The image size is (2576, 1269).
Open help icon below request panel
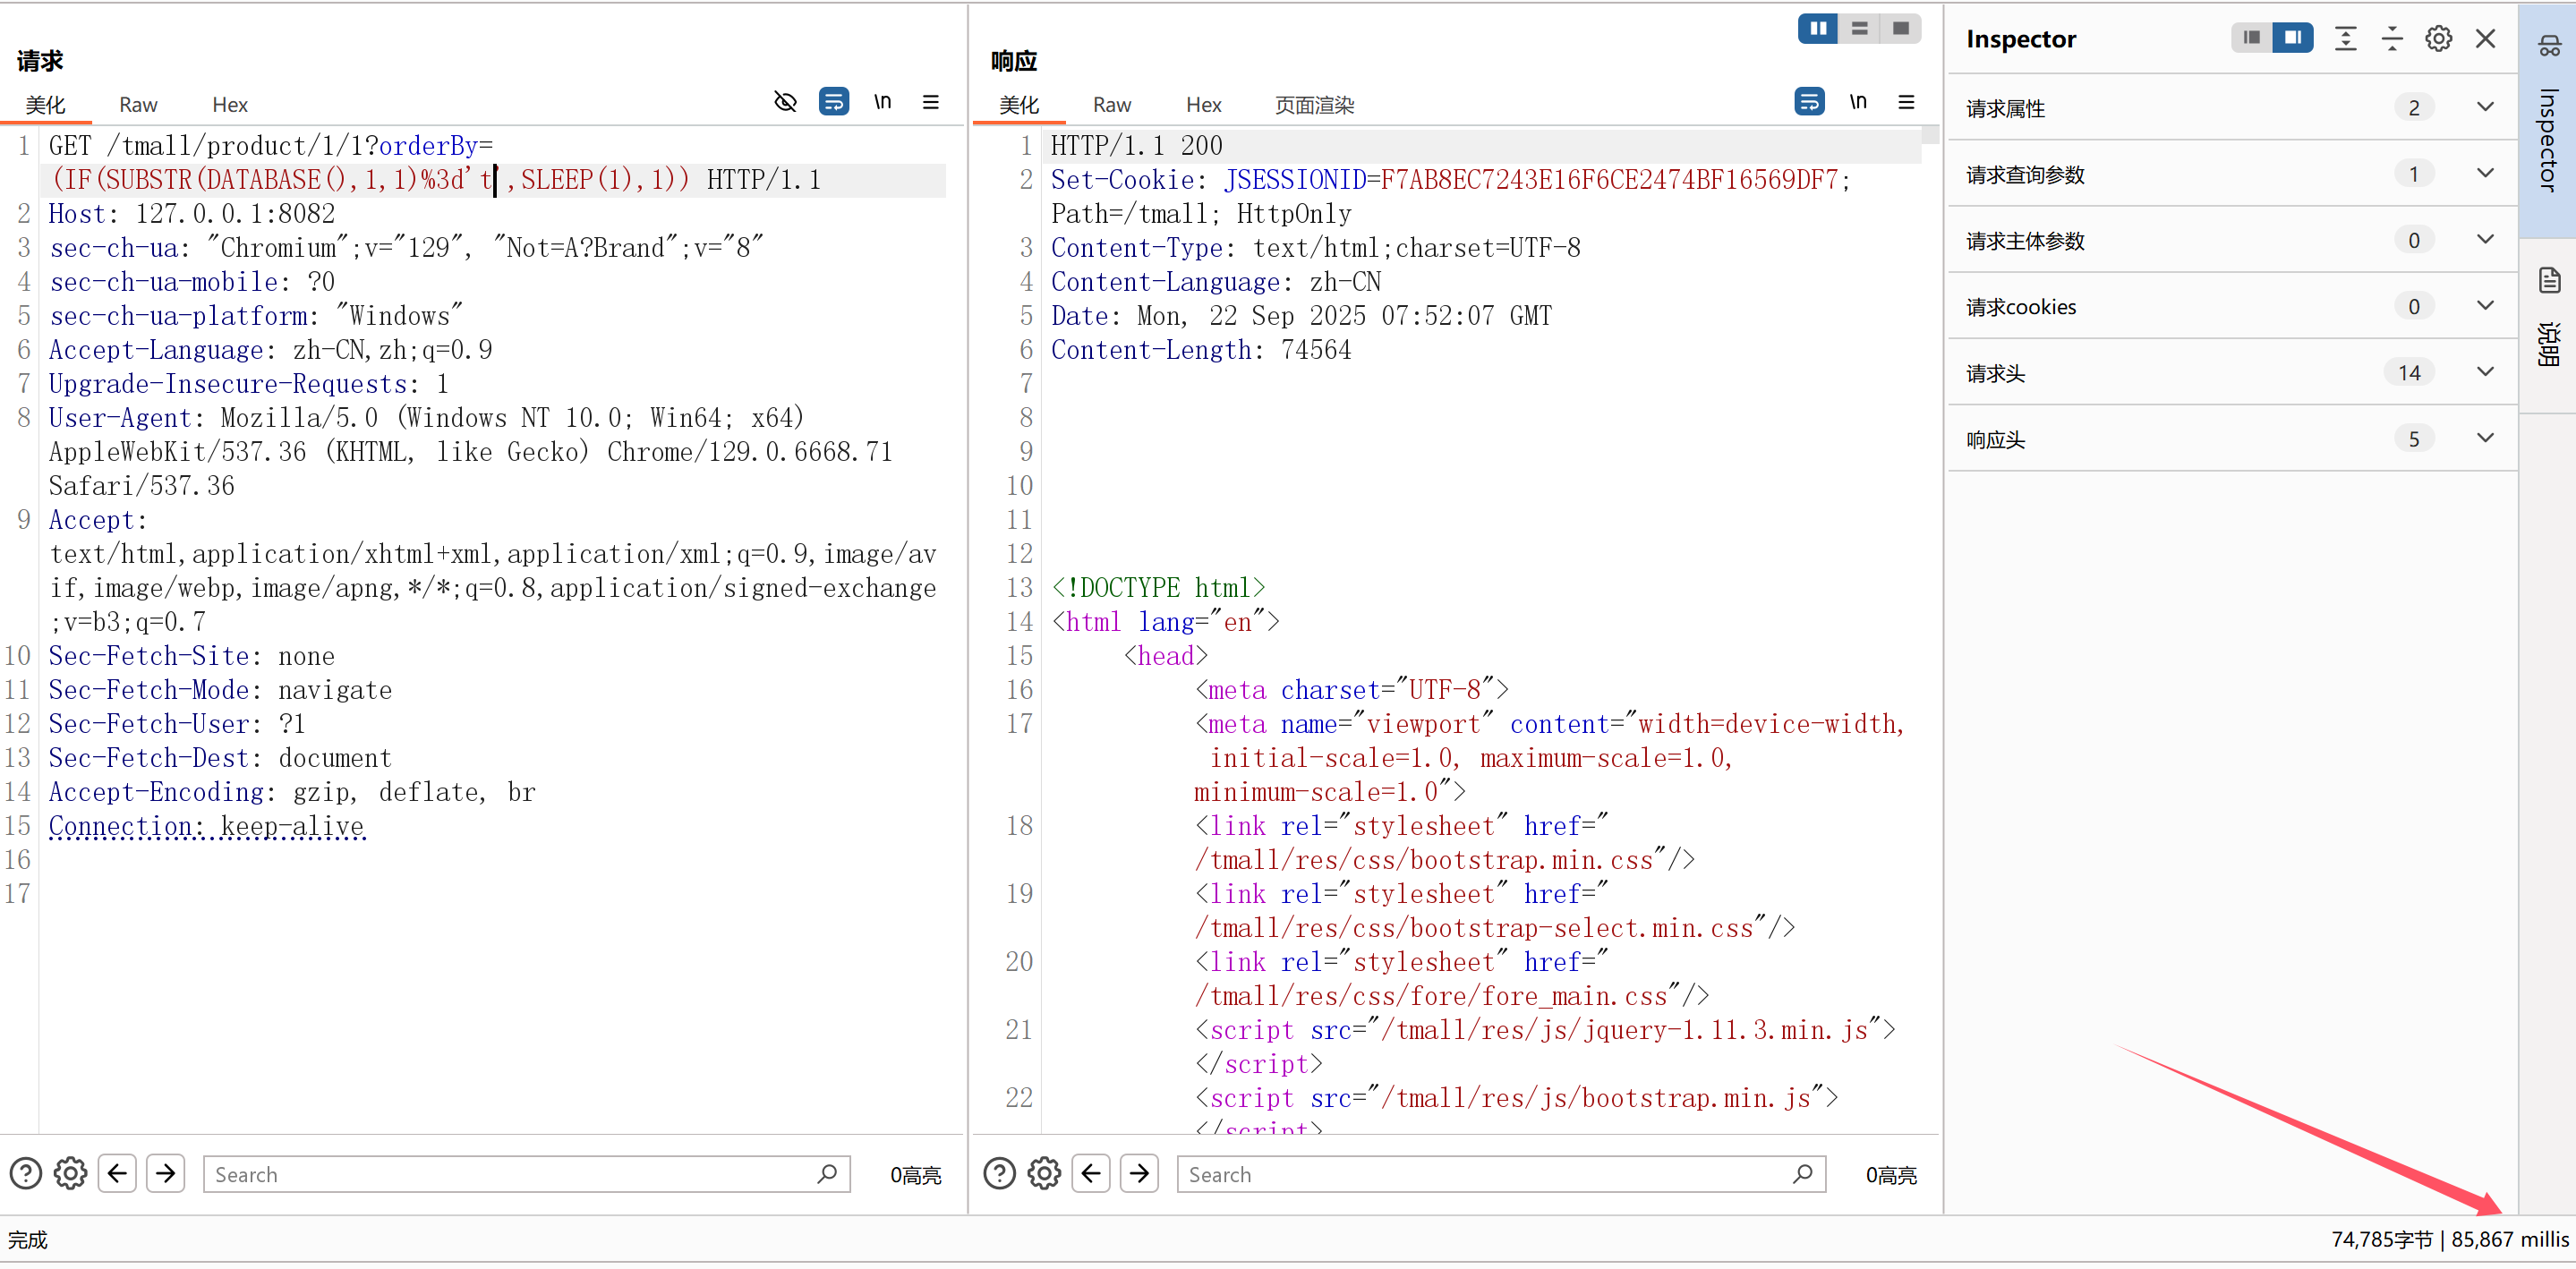point(26,1173)
